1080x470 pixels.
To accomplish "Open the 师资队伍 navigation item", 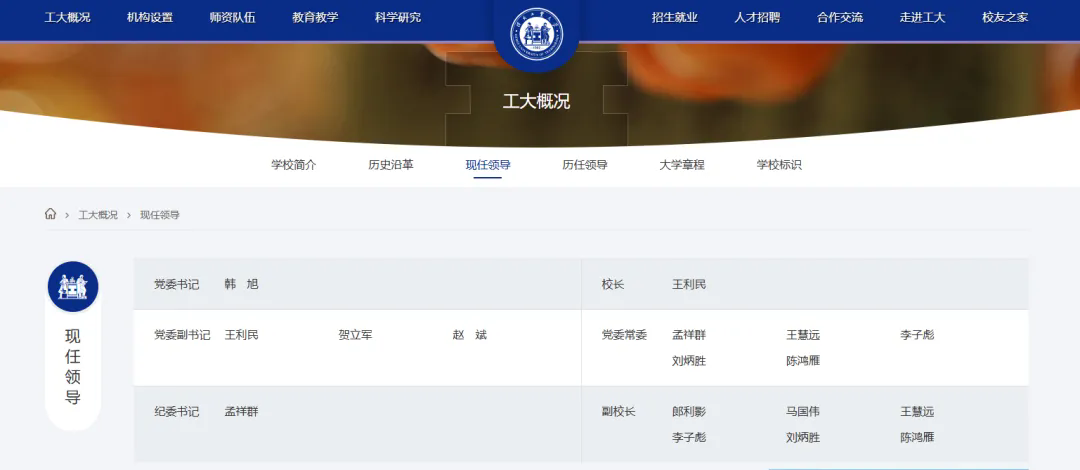I will point(233,17).
